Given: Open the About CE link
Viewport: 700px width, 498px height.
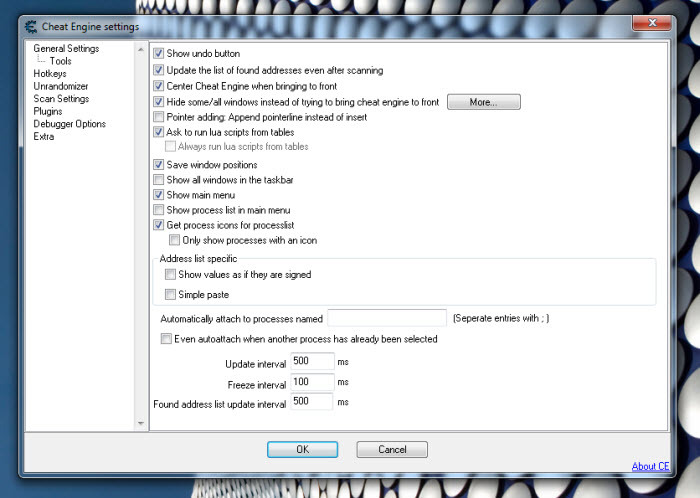Looking at the screenshot, I should click(650, 466).
